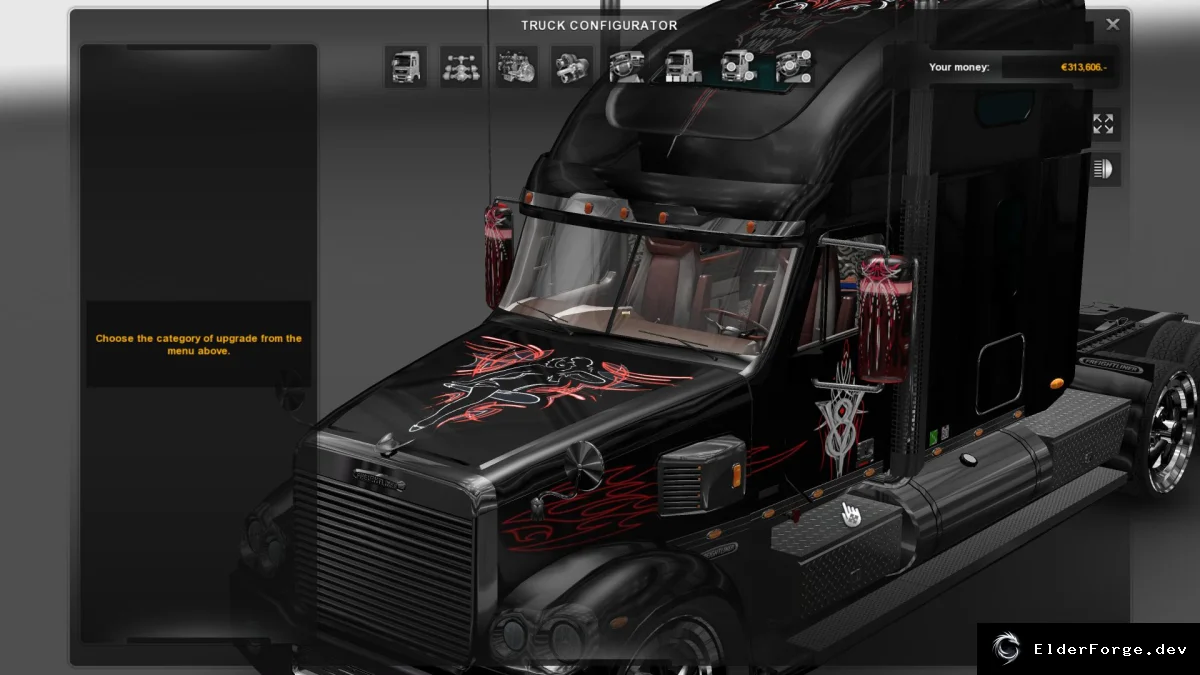Close the Truck Configurator window
The height and width of the screenshot is (675, 1200).
tap(1113, 24)
